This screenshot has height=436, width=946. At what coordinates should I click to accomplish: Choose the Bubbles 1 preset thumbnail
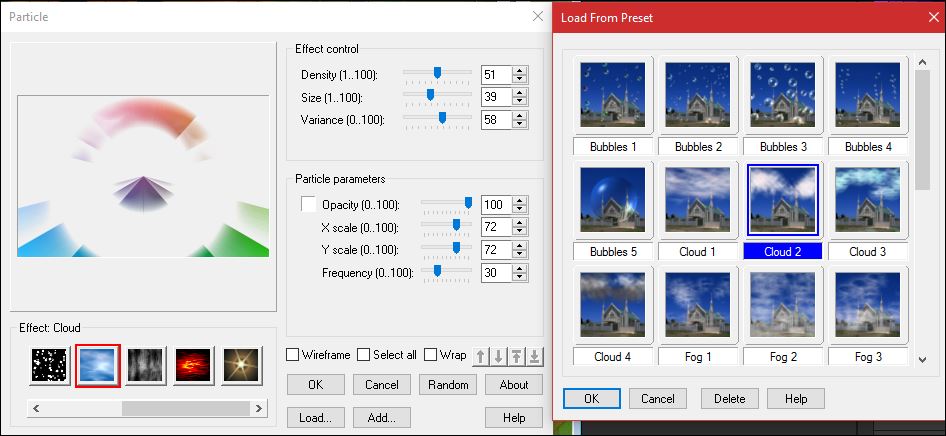pyautogui.click(x=613, y=95)
